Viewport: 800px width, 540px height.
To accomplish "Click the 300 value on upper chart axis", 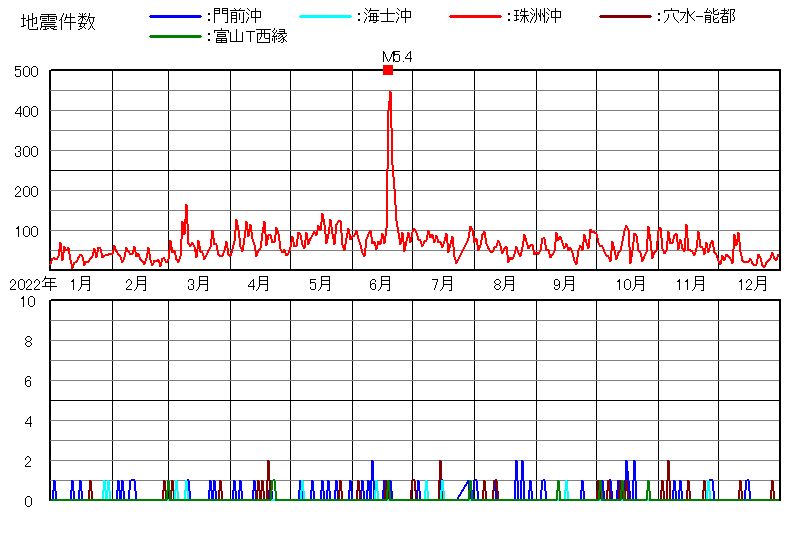I will pos(27,152).
